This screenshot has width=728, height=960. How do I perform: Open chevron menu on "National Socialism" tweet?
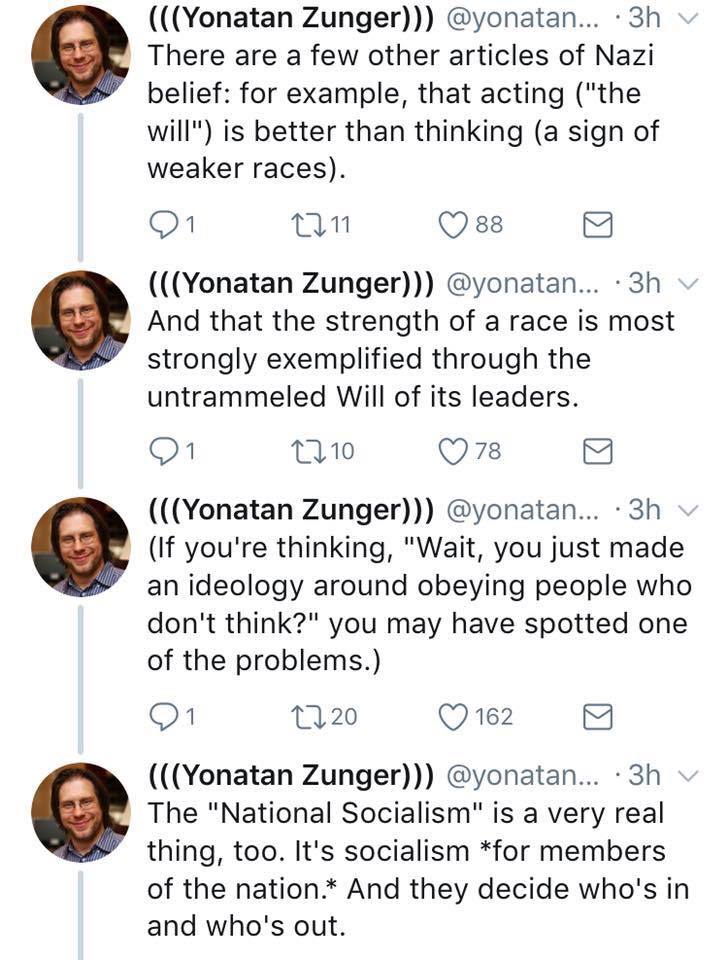tap(685, 775)
